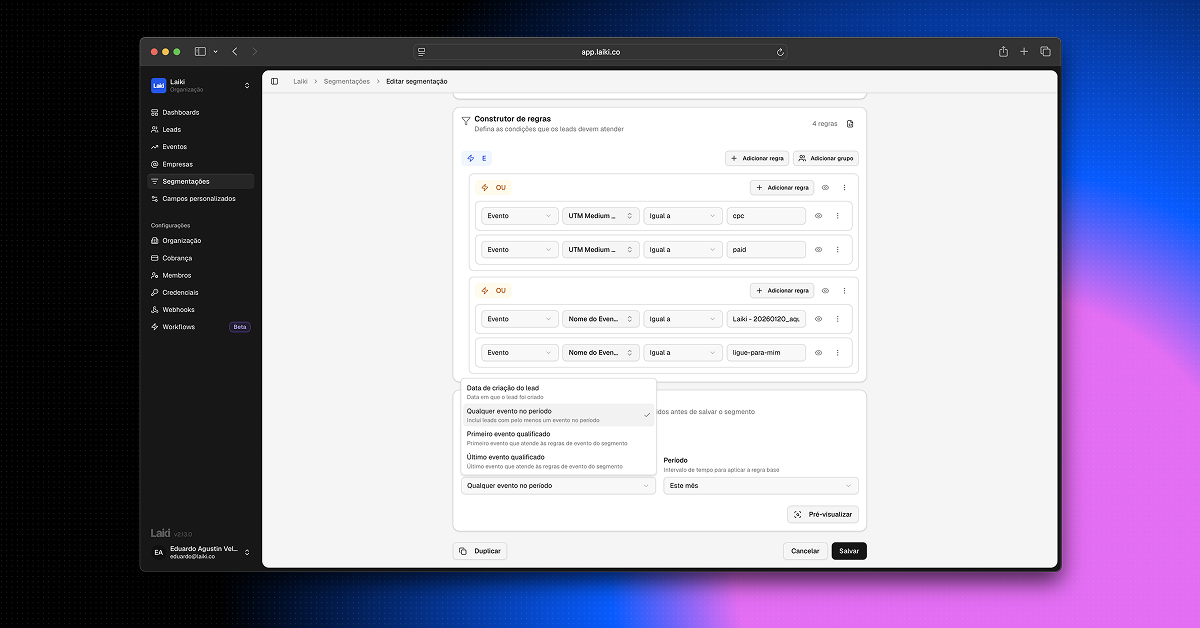The height and width of the screenshot is (628, 1200).
Task: Toggle app sidebar panel icon in breadcrumb bar
Action: tap(275, 81)
